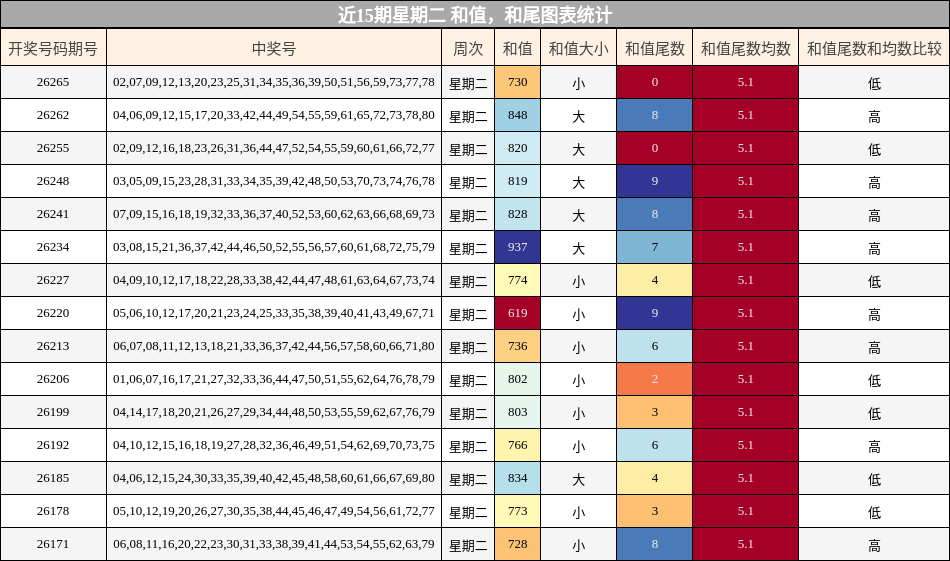
Task: Select the 和值 column header
Action: [x=517, y=48]
